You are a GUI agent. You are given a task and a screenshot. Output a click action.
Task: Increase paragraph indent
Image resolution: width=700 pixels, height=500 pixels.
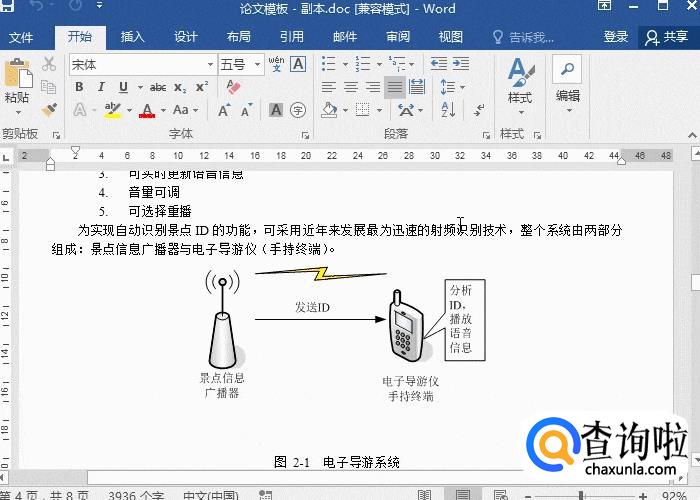click(461, 64)
